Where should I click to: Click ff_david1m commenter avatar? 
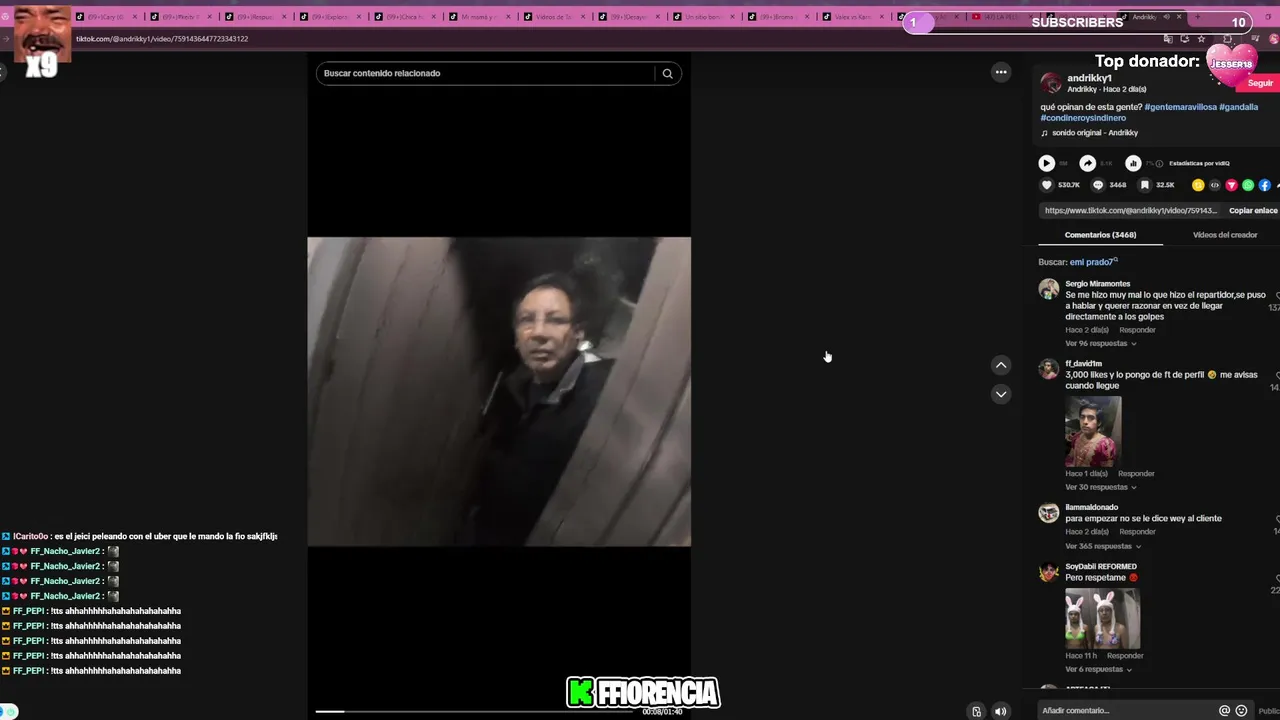[x=1048, y=369]
